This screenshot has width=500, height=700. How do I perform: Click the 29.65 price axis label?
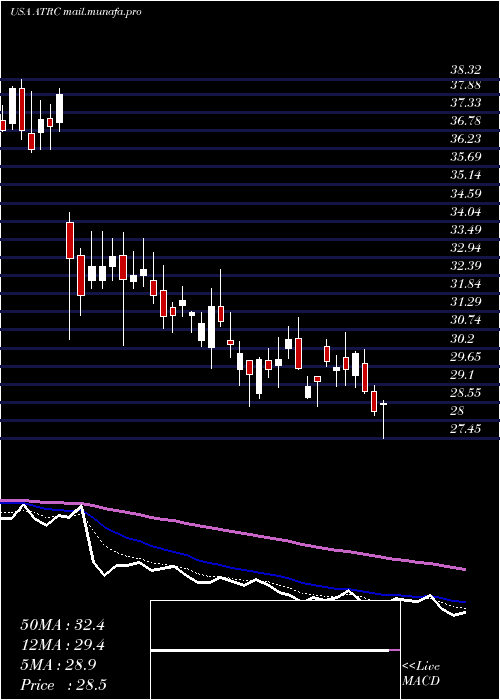coord(465,357)
